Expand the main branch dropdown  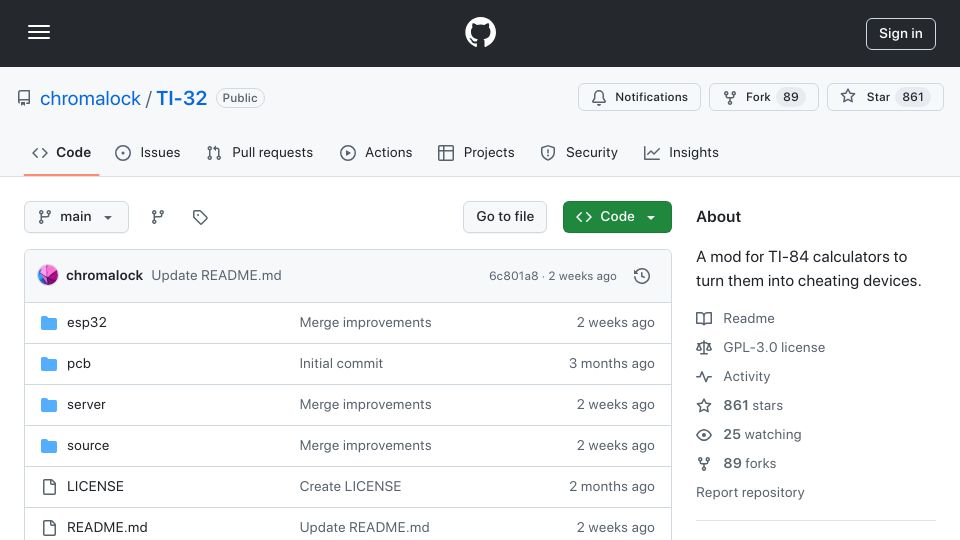pyautogui.click(x=77, y=217)
